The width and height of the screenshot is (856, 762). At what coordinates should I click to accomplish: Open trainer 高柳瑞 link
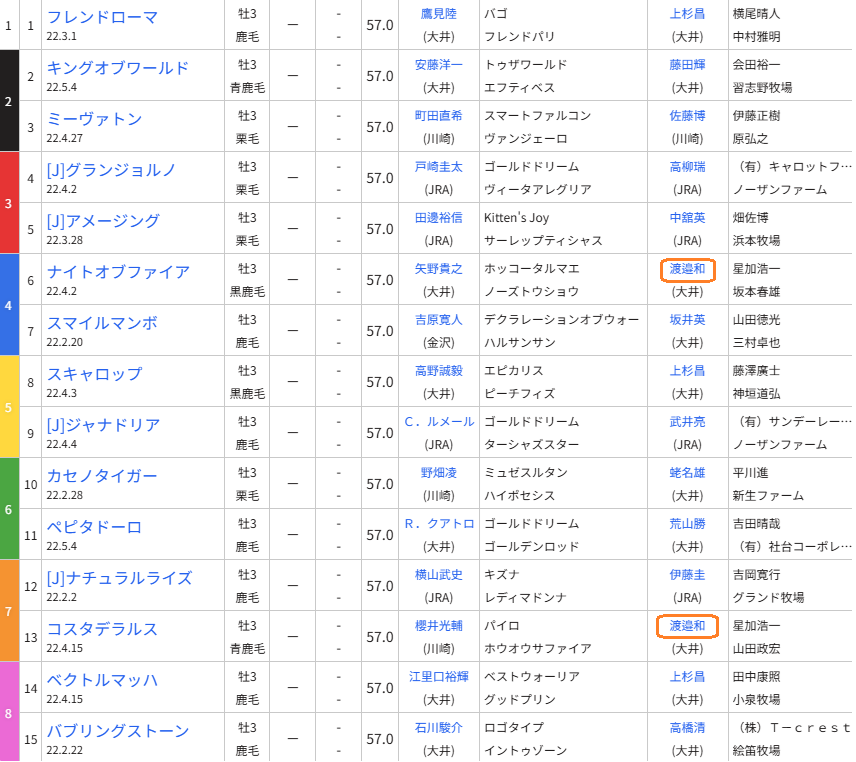tap(687, 166)
